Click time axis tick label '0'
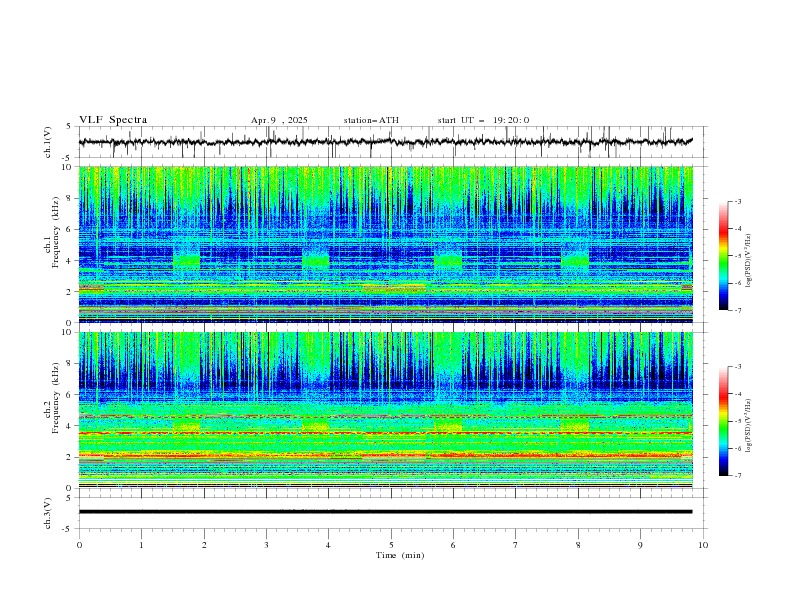The height and width of the screenshot is (612, 792). coord(79,545)
